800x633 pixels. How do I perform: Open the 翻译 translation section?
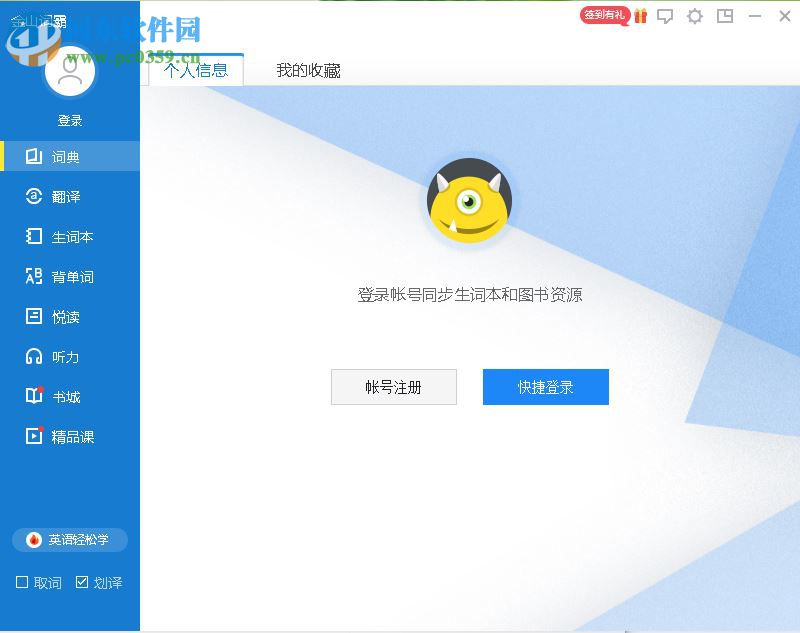(x=70, y=196)
